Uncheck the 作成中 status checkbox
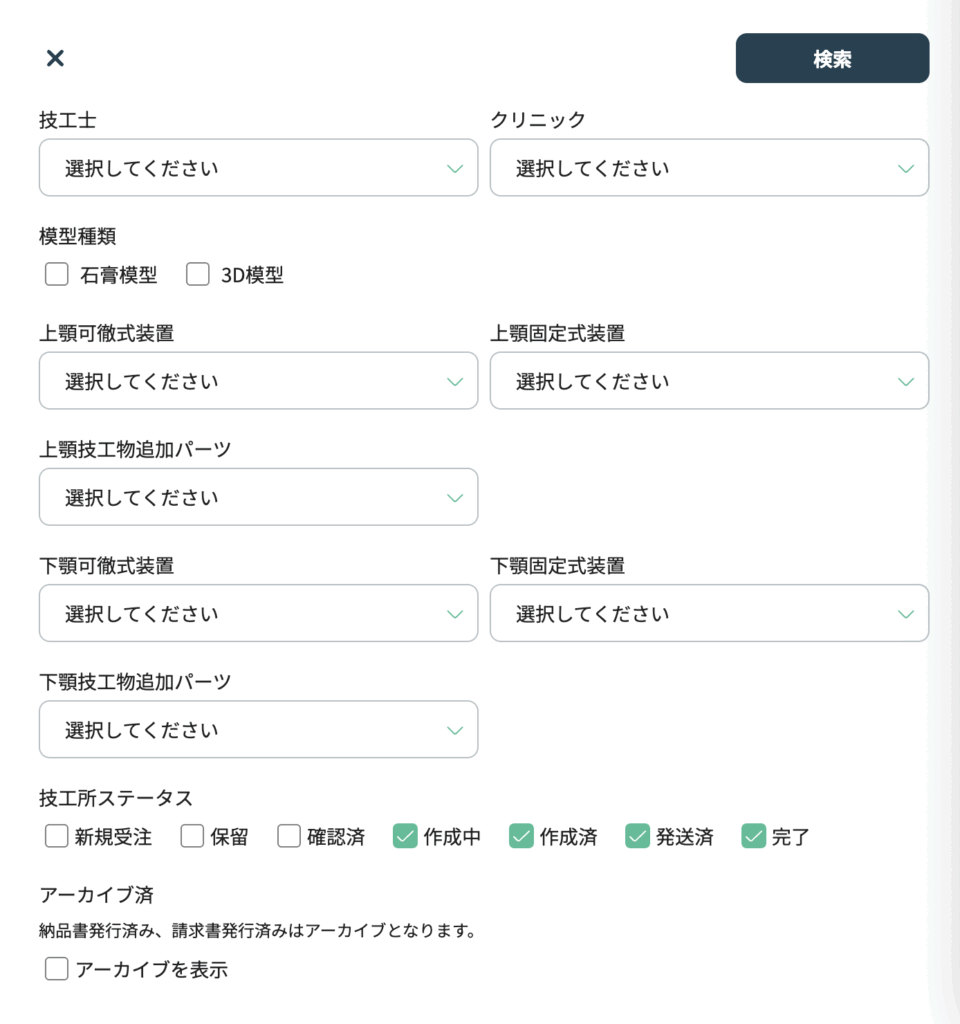The width and height of the screenshot is (960, 1024). click(x=405, y=836)
